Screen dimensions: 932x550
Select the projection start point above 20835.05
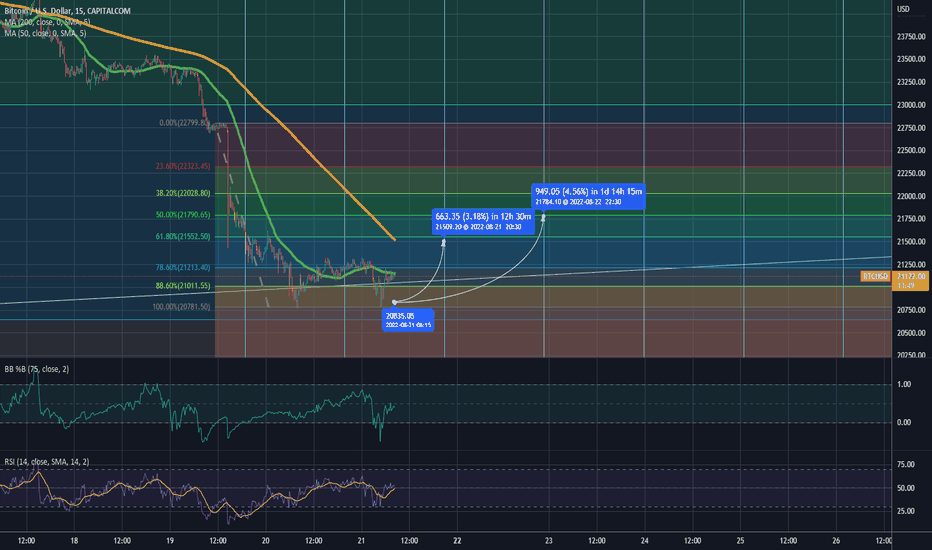[395, 302]
